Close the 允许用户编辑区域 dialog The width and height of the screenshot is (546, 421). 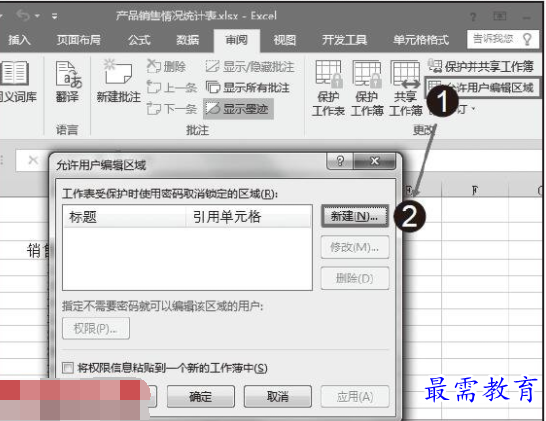click(375, 161)
